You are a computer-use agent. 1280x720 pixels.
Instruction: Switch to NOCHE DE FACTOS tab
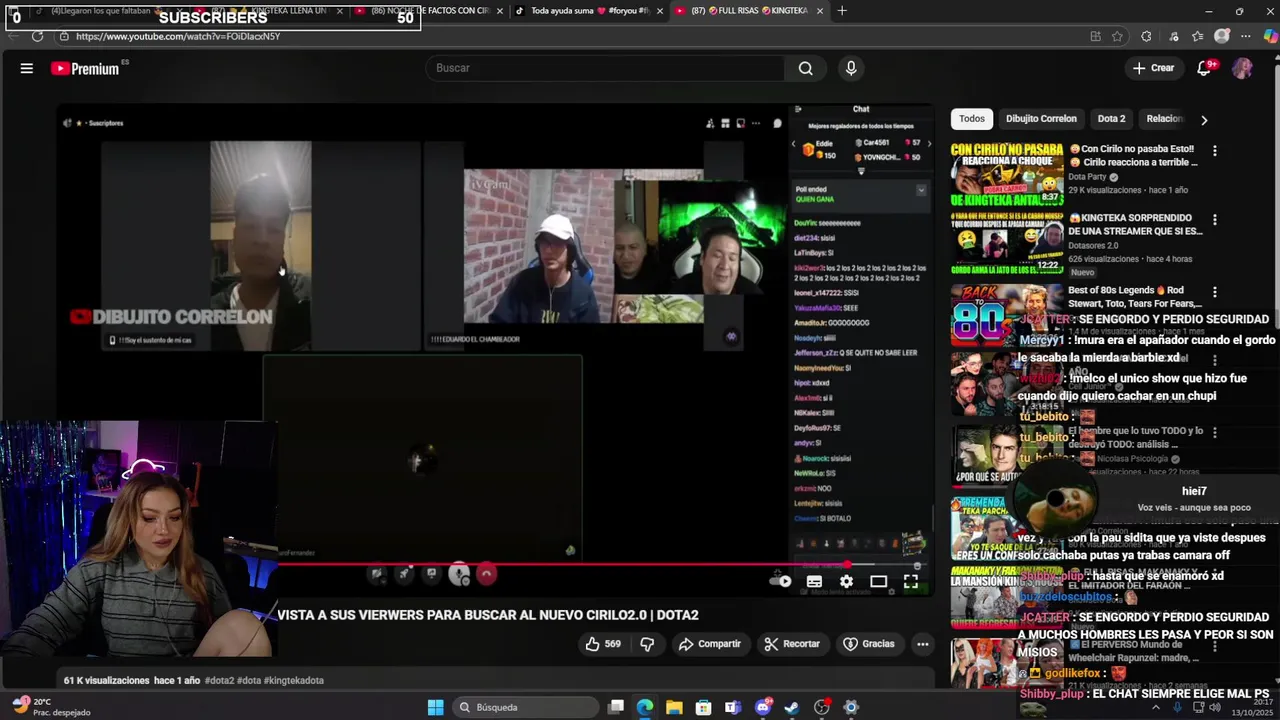coord(428,11)
